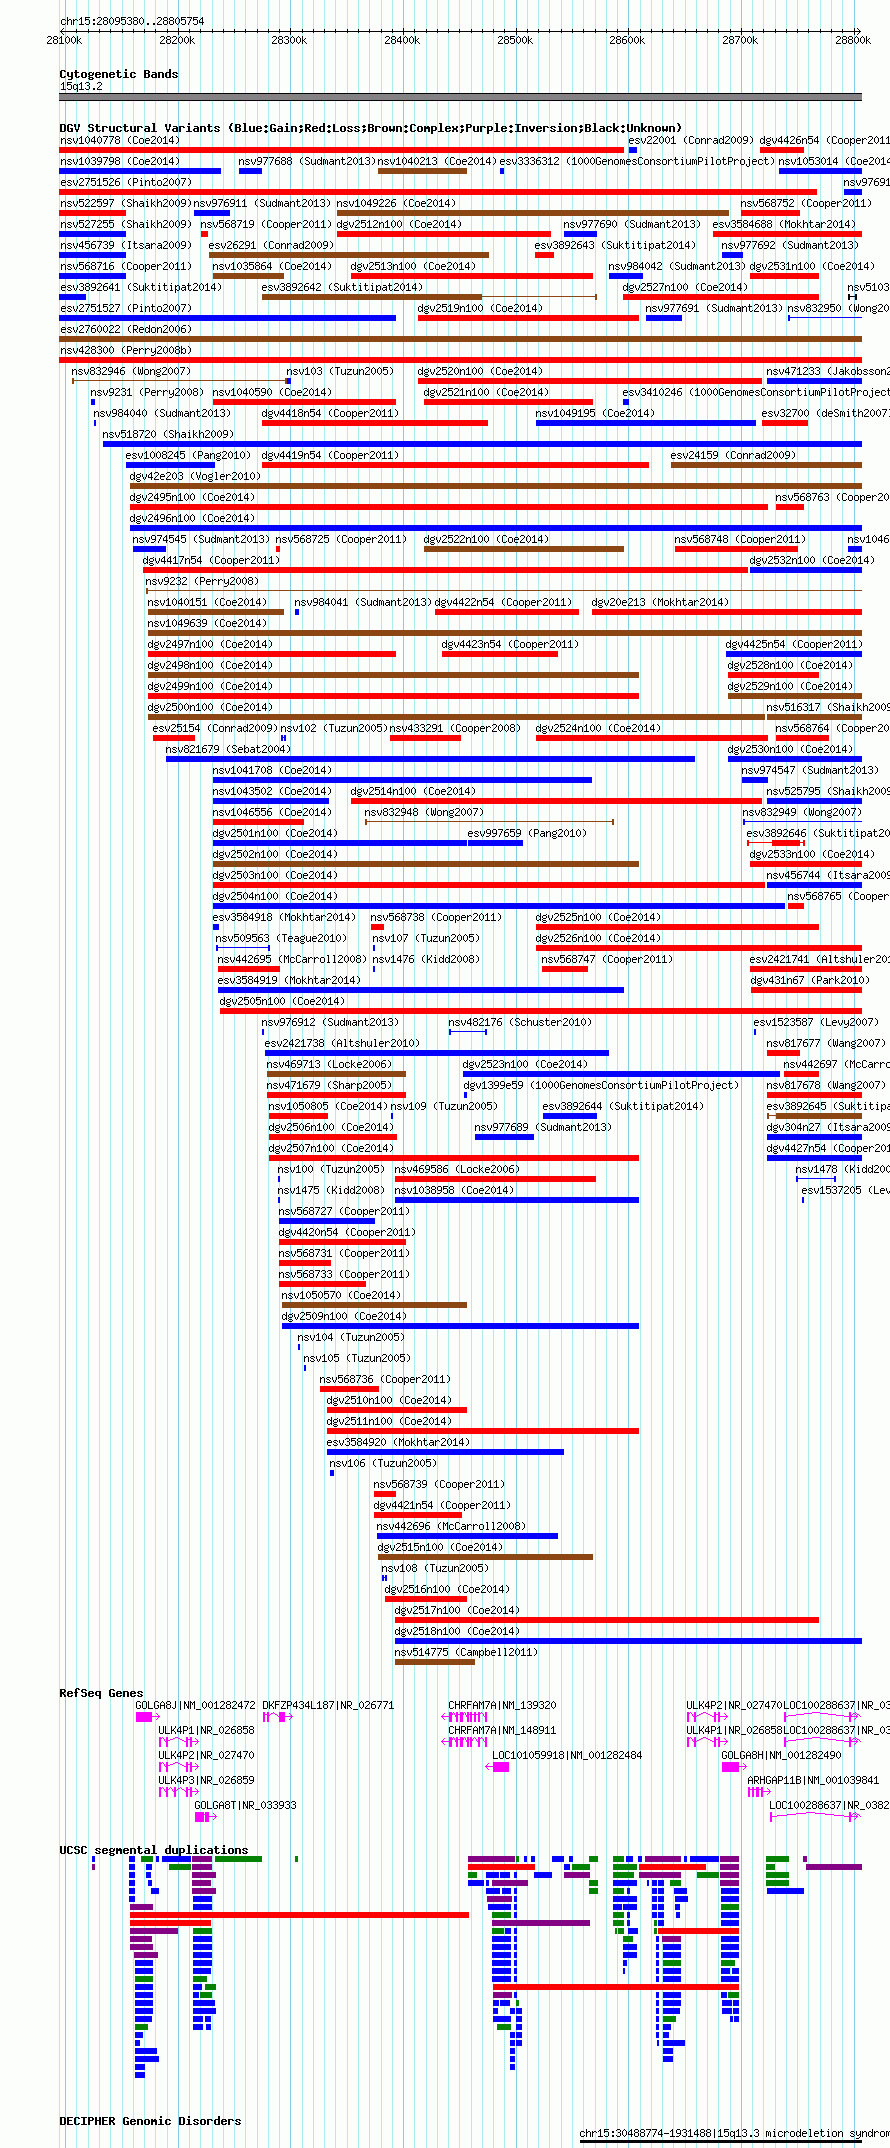Screen dimensions: 890x2148
Task: Click the "Cytogenetic Bands" track title
Action: [x=118, y=74]
